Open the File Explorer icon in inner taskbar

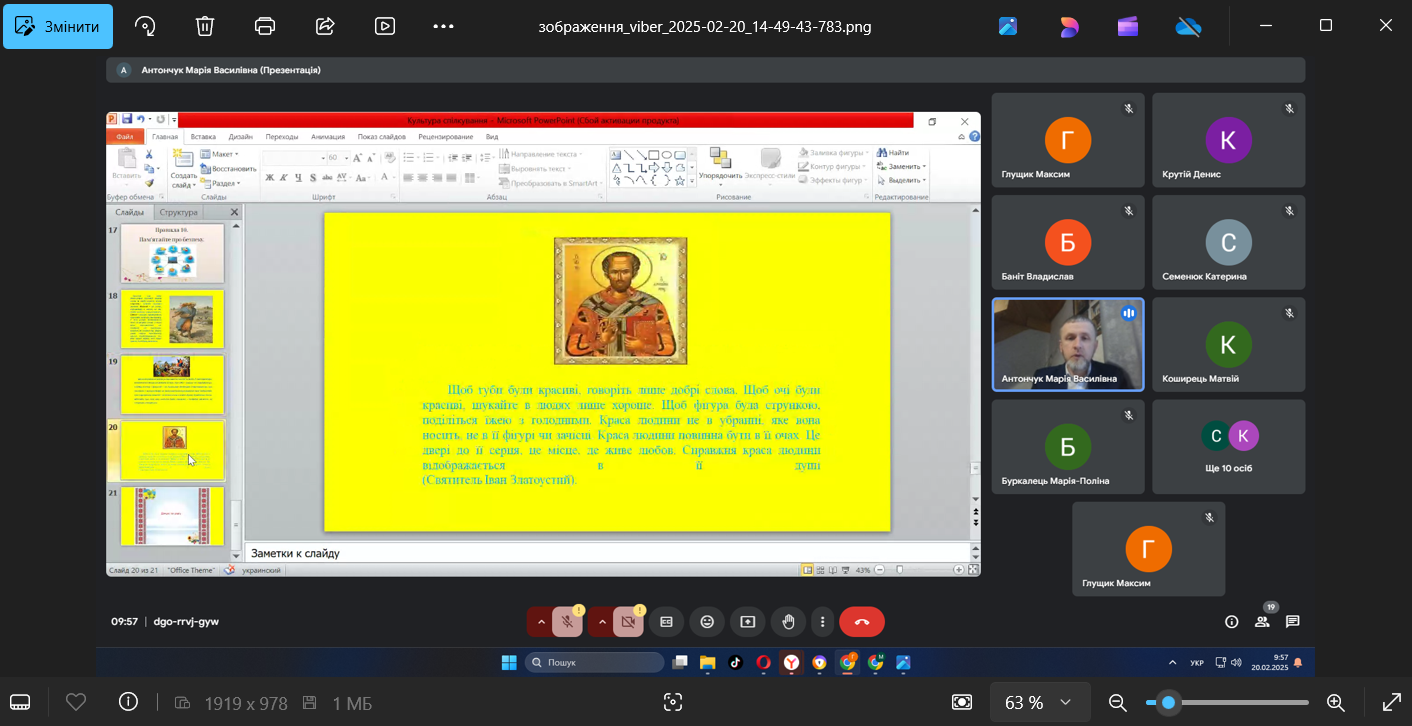pos(707,662)
